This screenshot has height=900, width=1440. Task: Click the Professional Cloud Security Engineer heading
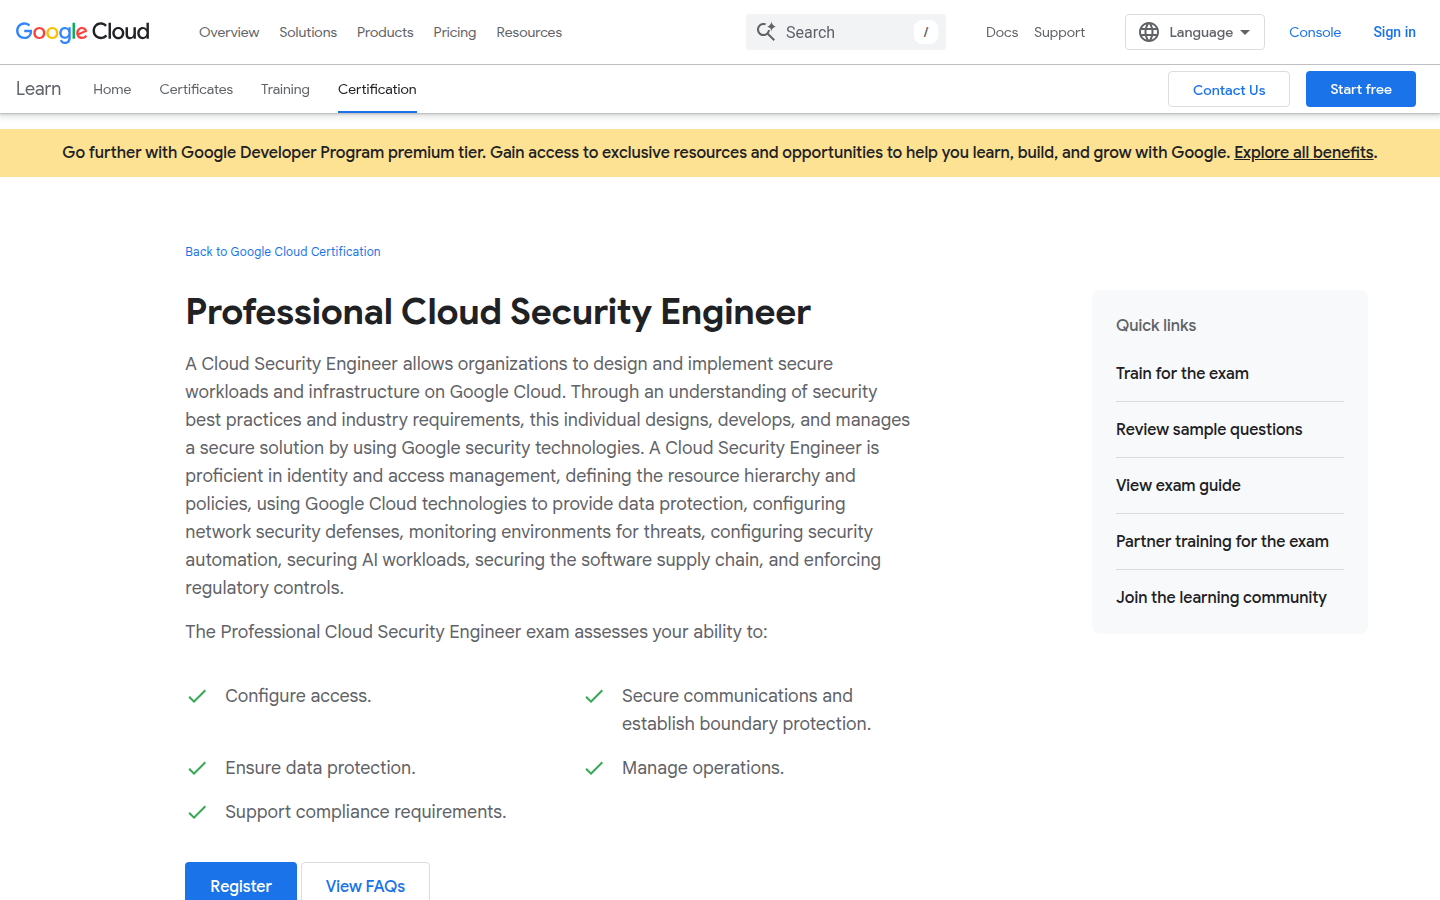(498, 312)
